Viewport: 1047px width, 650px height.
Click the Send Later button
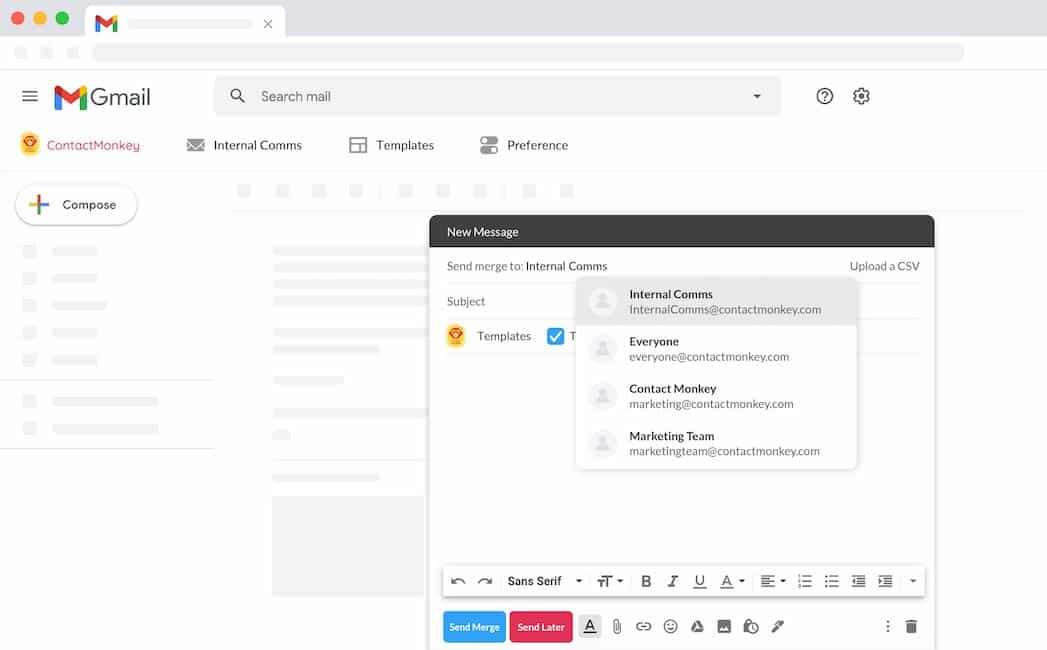[541, 627]
